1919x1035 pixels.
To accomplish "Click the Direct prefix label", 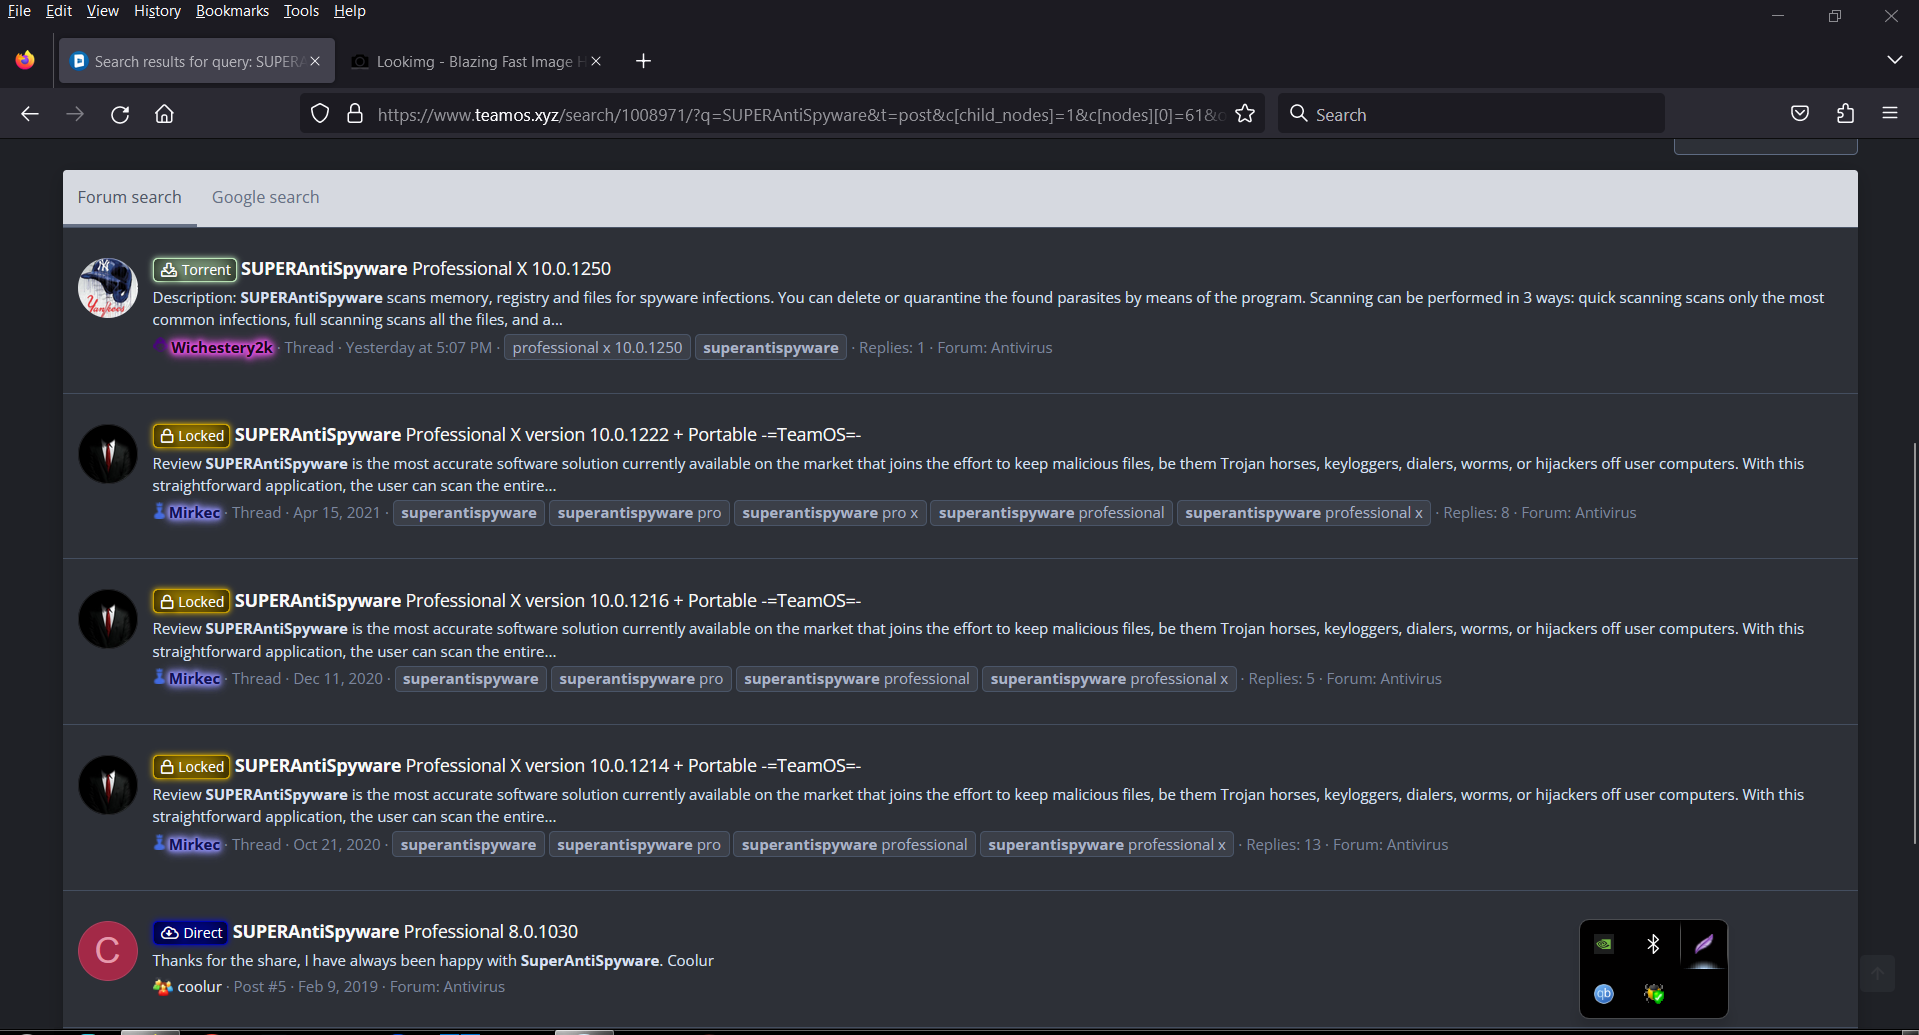I will pyautogui.click(x=191, y=933).
